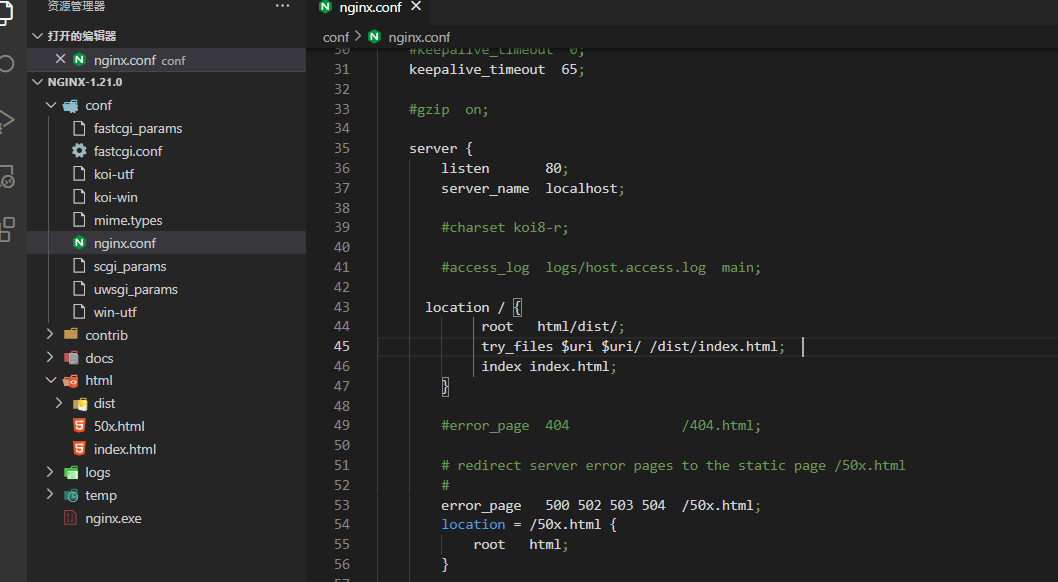The width and height of the screenshot is (1058, 582).
Task: Click the docs folder icon
Action: pos(70,357)
